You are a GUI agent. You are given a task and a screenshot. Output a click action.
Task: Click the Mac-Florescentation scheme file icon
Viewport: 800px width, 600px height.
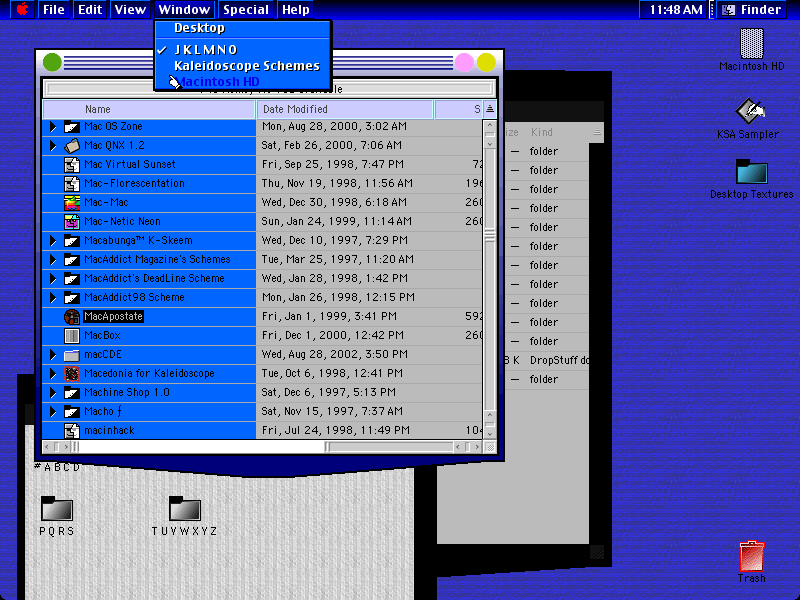coord(72,184)
